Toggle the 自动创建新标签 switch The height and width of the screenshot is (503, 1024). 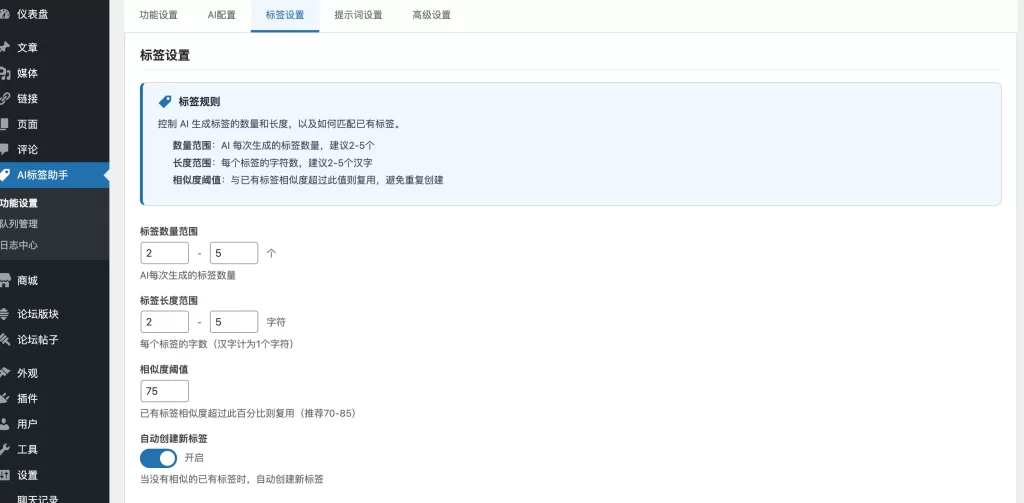tap(159, 458)
